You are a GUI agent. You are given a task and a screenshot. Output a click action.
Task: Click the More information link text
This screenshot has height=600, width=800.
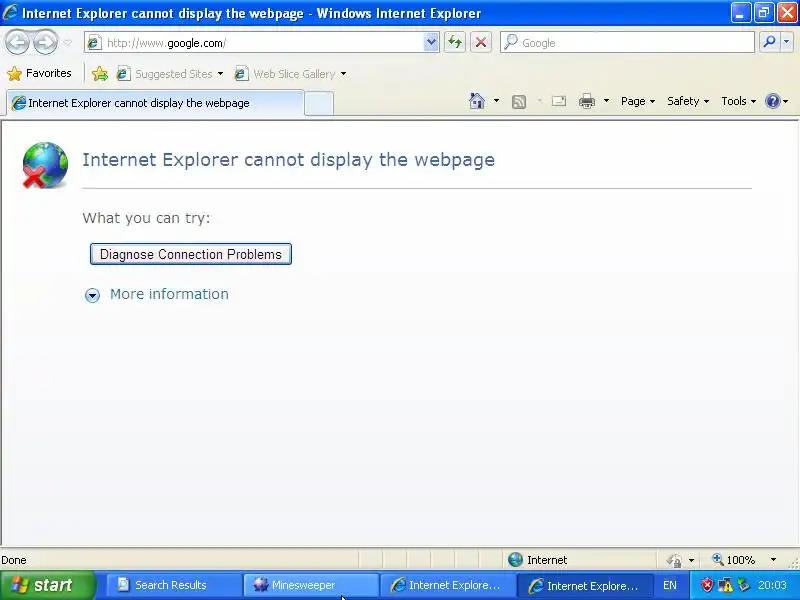[169, 294]
